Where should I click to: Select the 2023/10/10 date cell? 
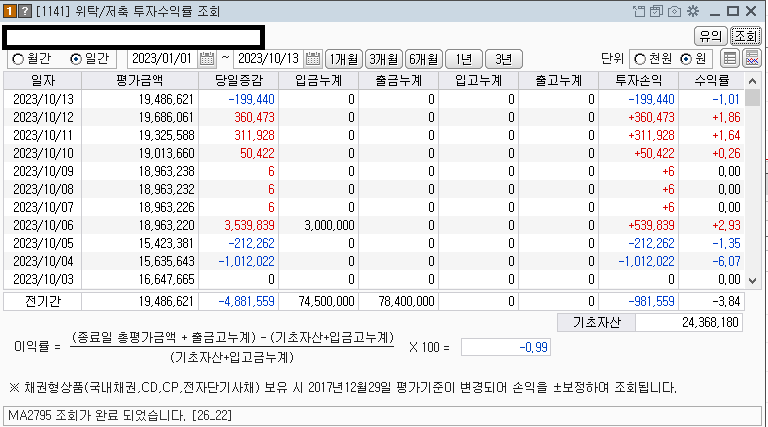pos(43,153)
